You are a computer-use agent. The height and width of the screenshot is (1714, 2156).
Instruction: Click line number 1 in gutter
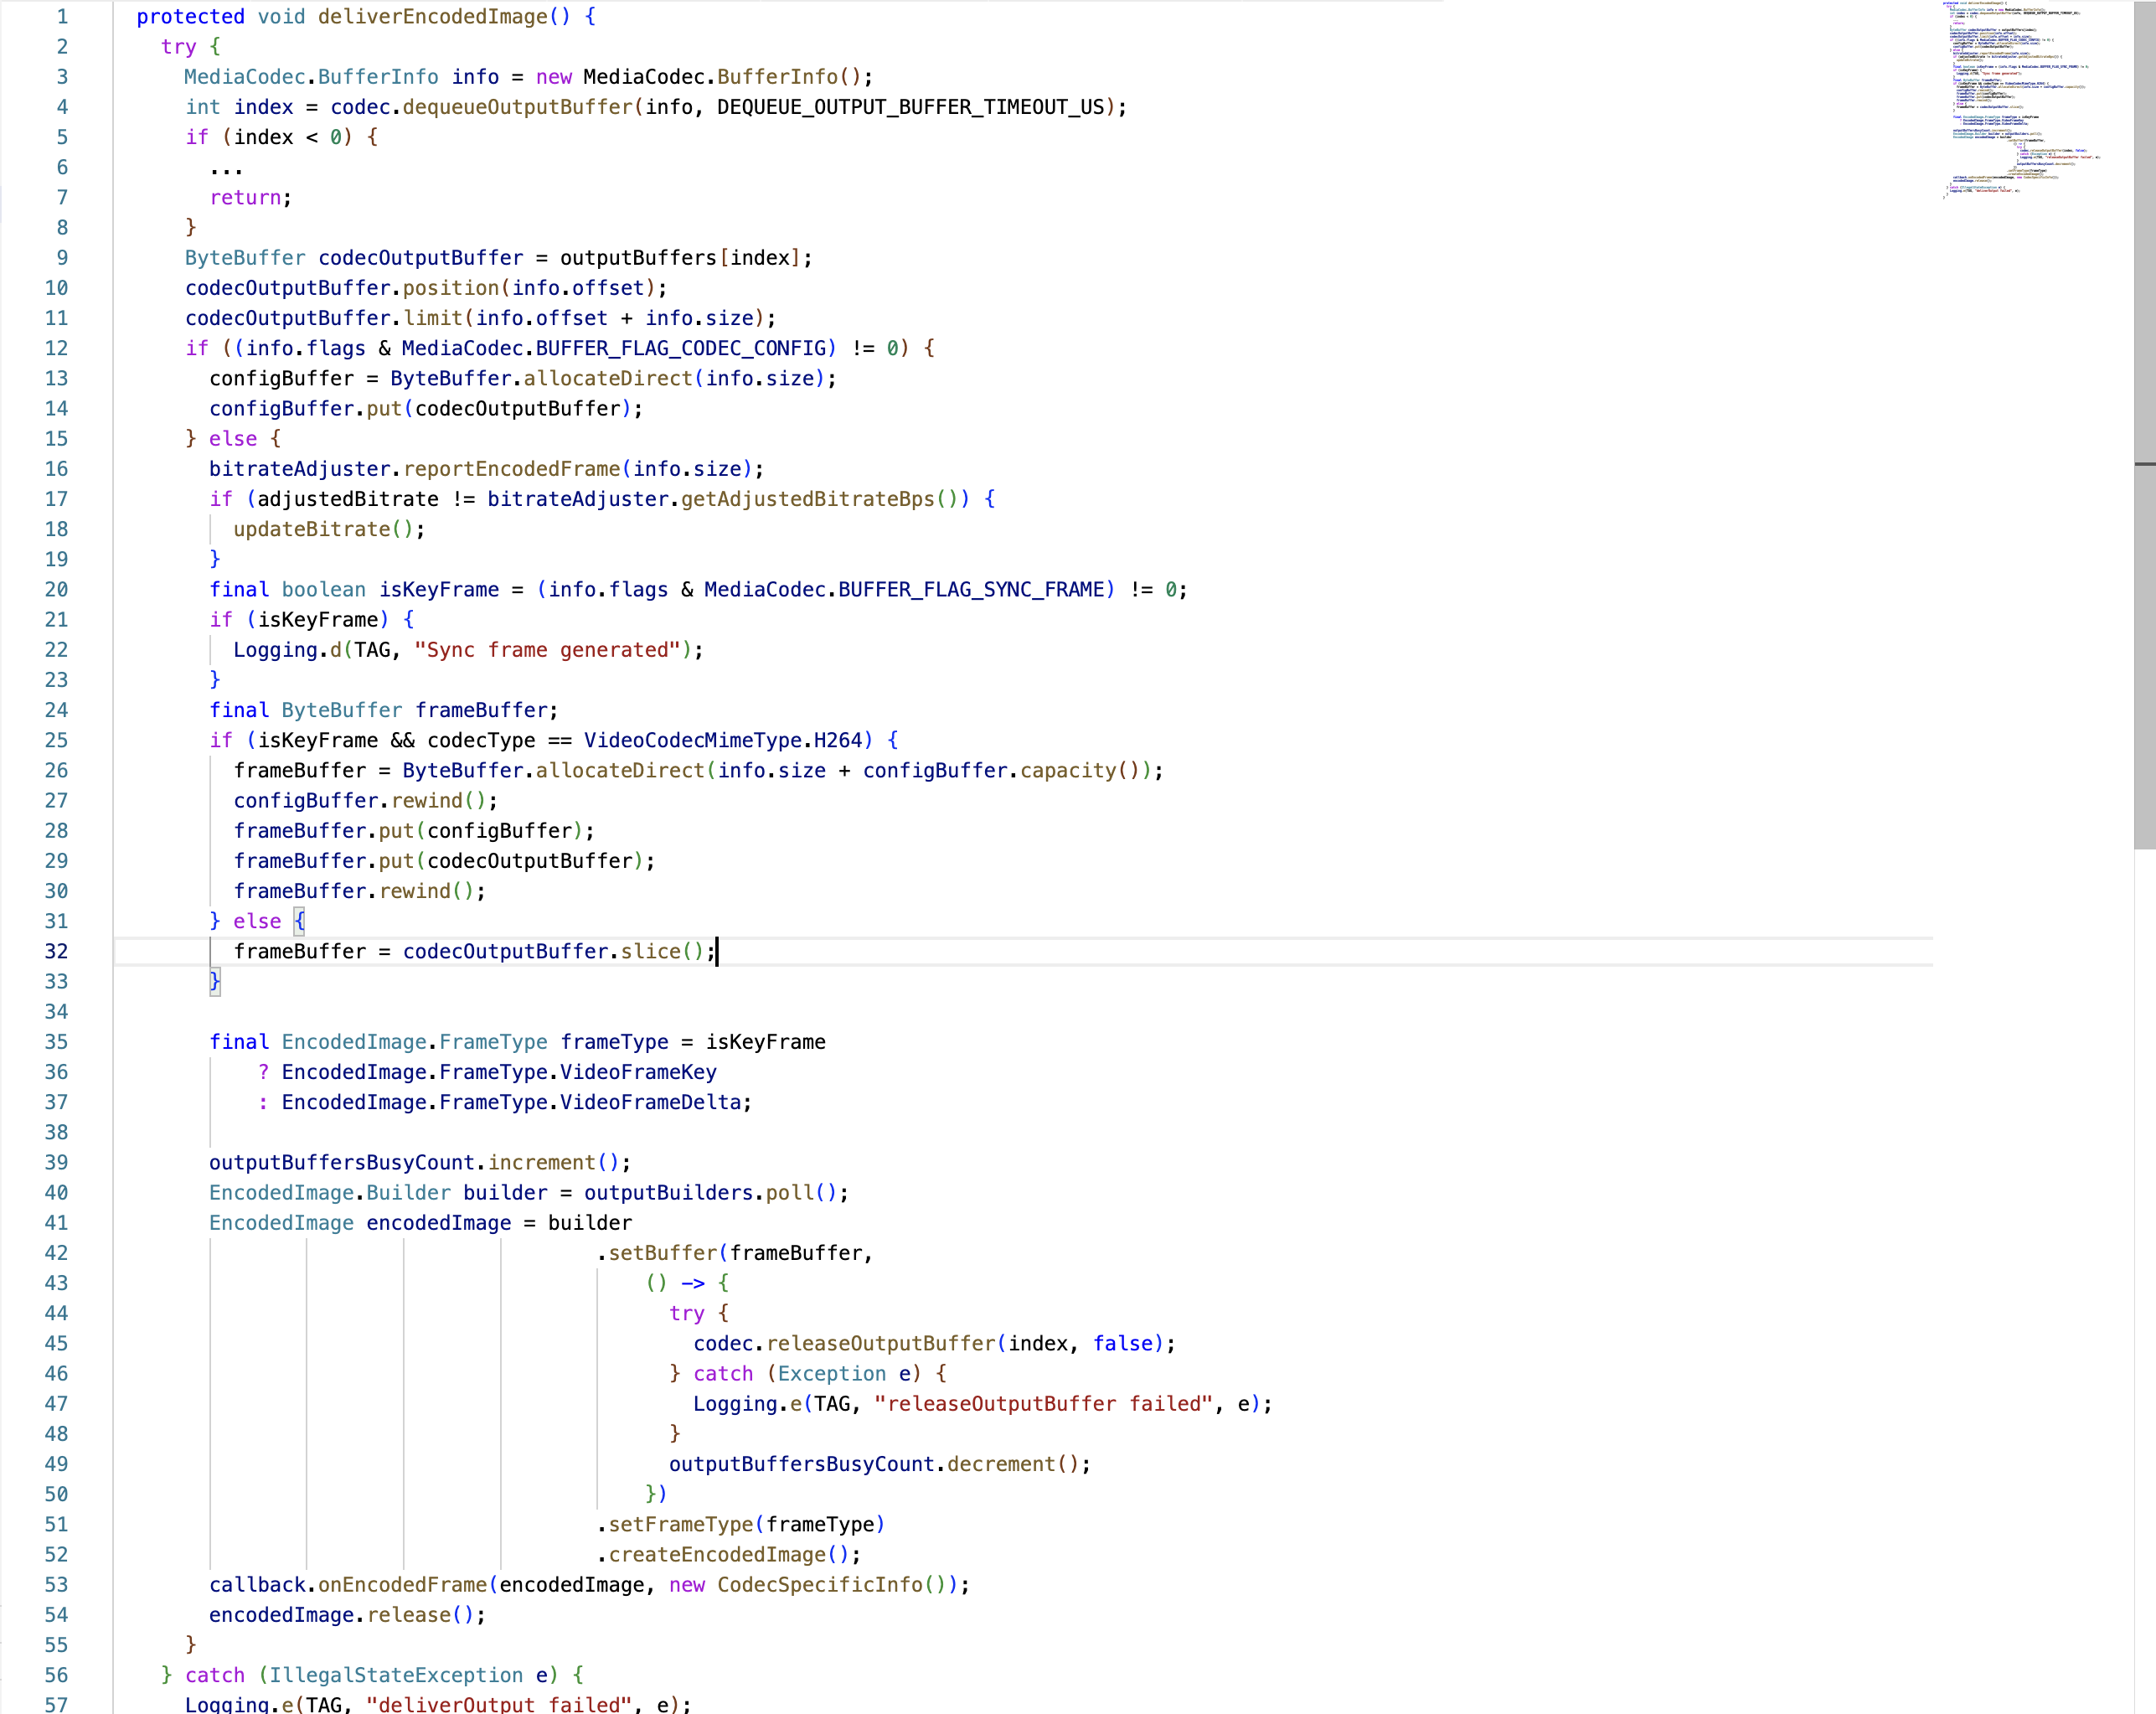[x=62, y=16]
